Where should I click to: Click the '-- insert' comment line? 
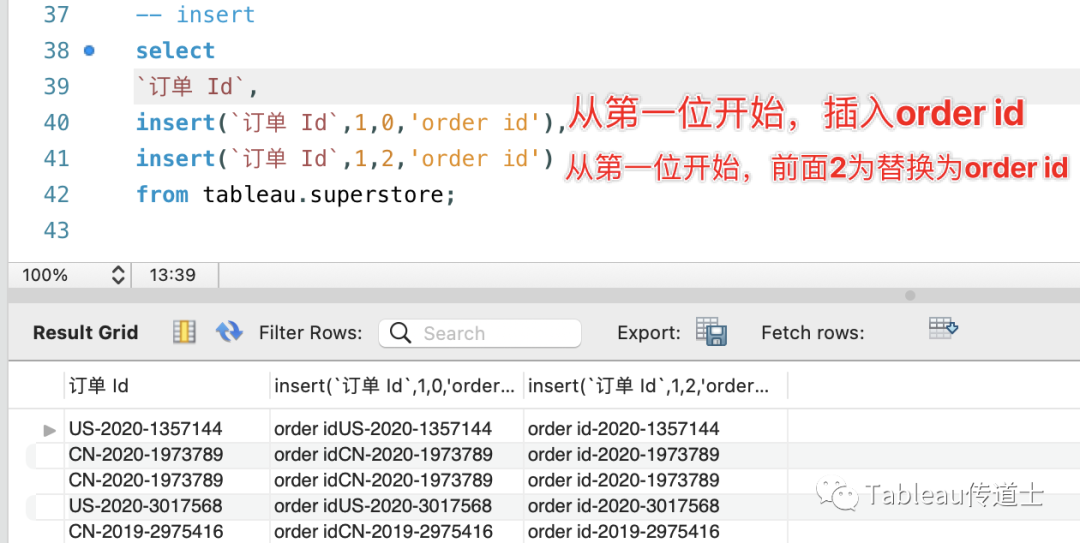(x=196, y=14)
